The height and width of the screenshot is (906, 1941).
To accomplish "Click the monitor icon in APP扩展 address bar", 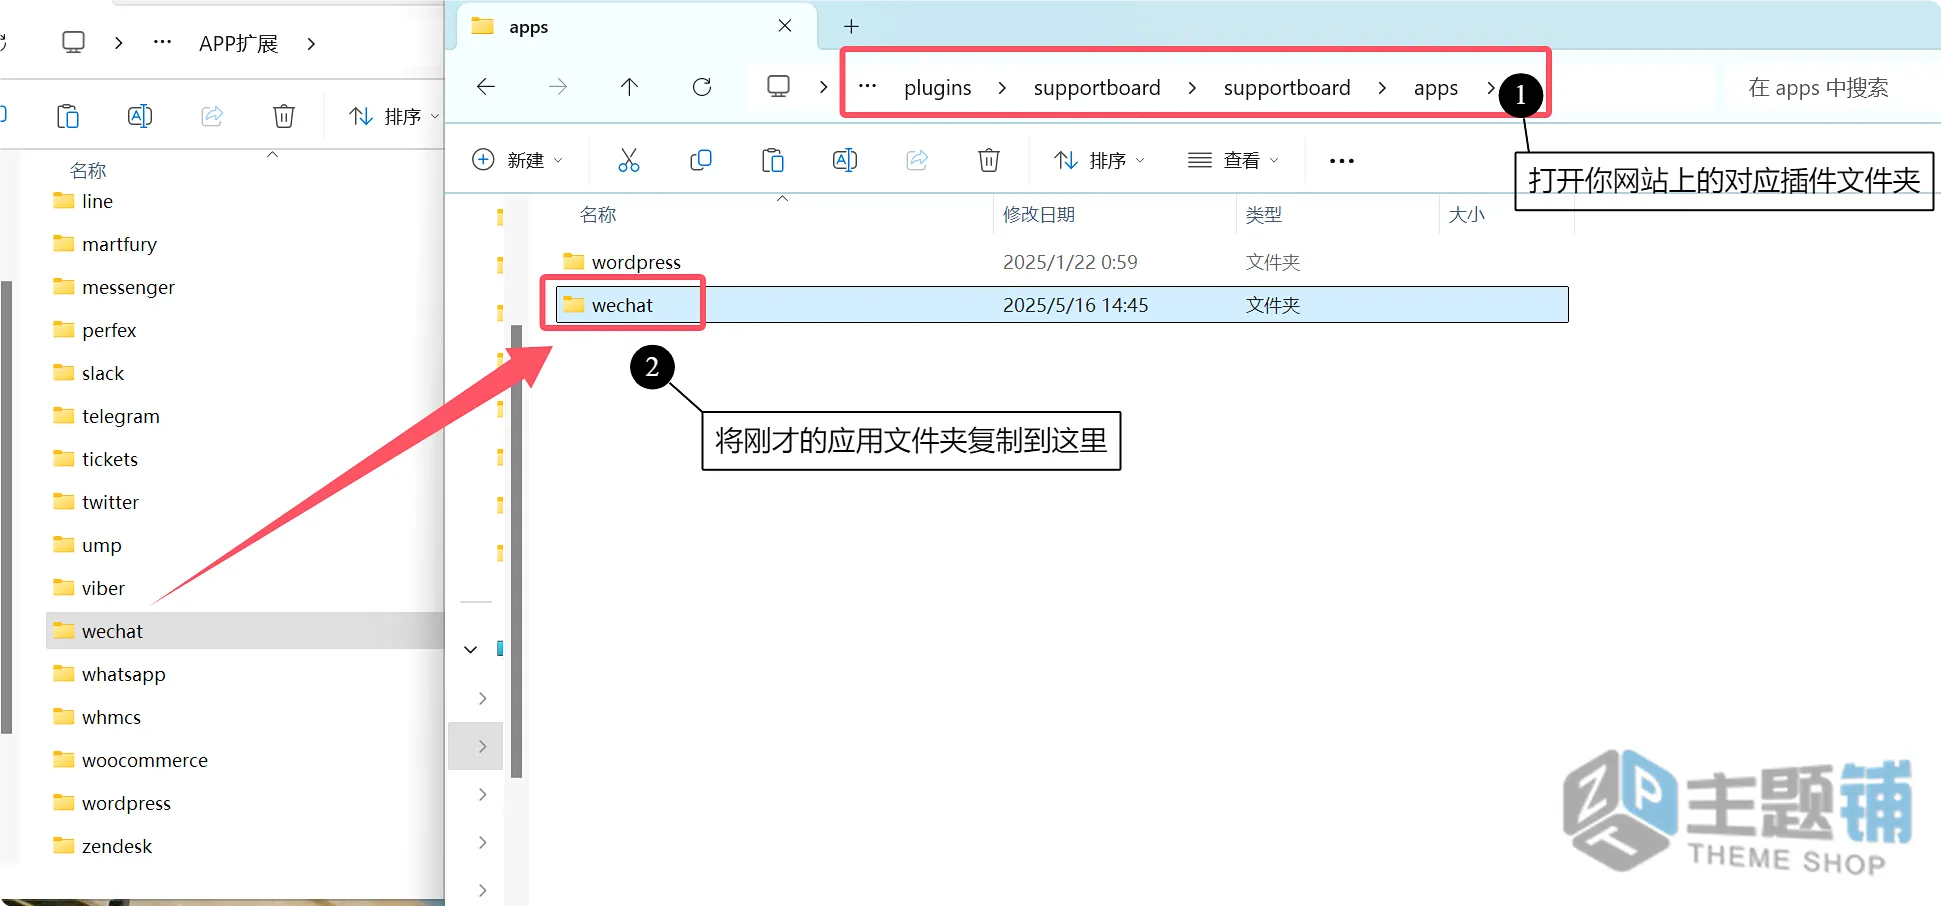I will (x=73, y=43).
